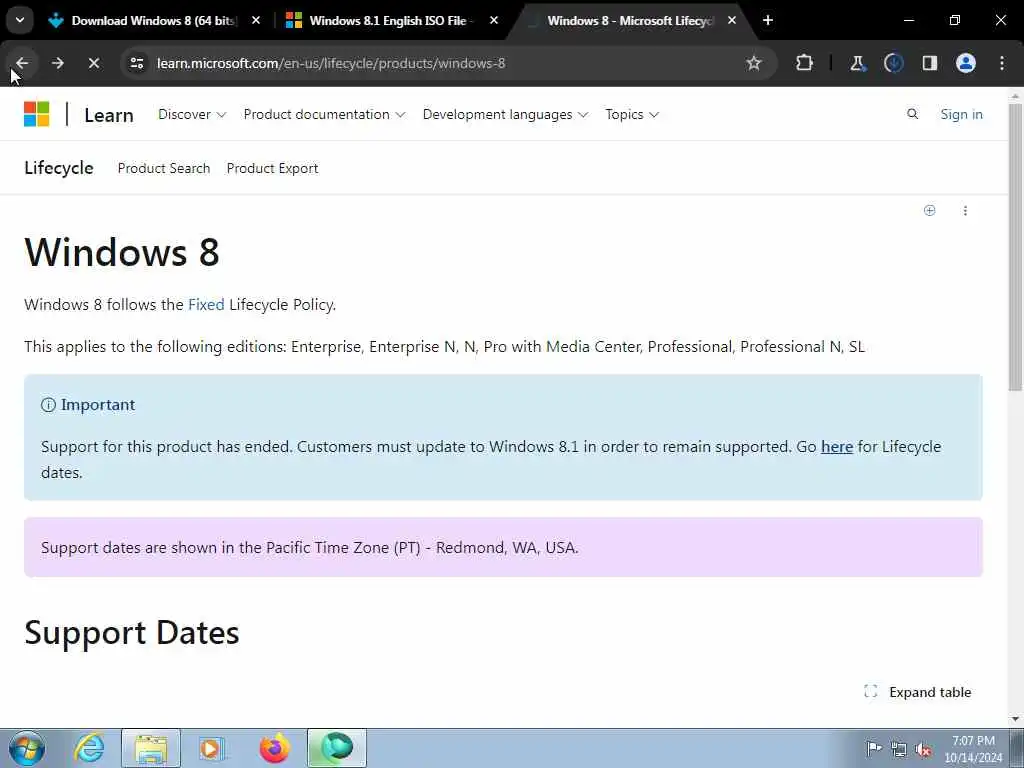Click Expand table button
The height and width of the screenshot is (768, 1024).
[x=918, y=692]
